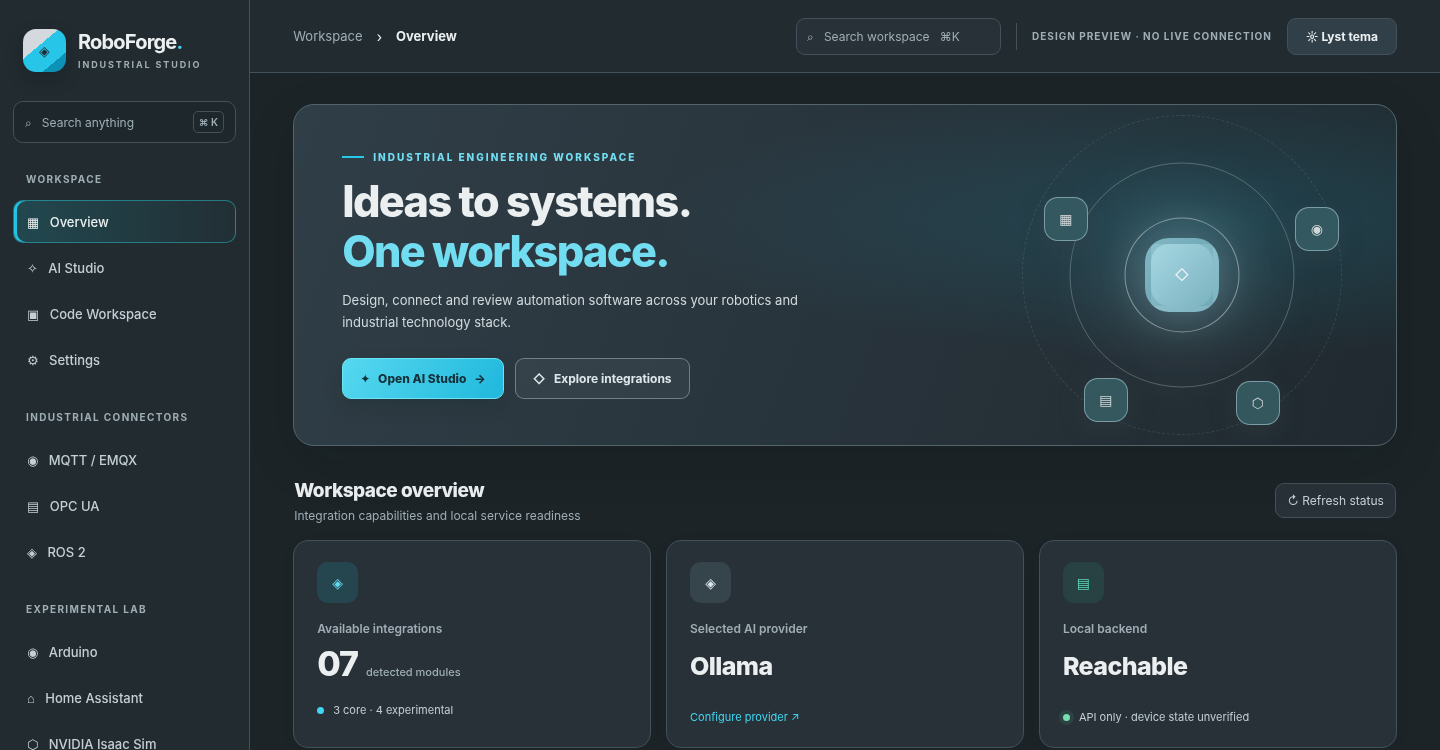This screenshot has height=750, width=1440.
Task: Select the MQTT / EMQX connector
Action: (x=125, y=461)
